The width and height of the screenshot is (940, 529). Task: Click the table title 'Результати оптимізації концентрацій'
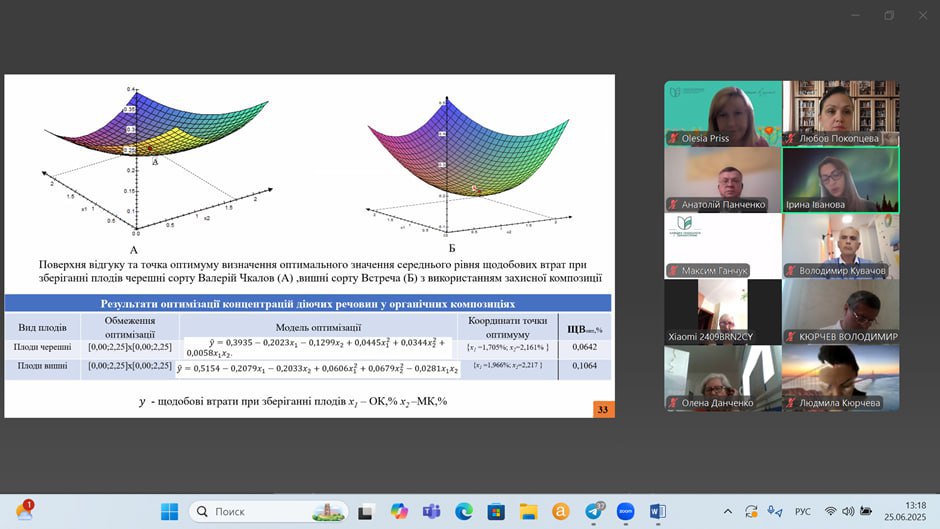pyautogui.click(x=308, y=303)
